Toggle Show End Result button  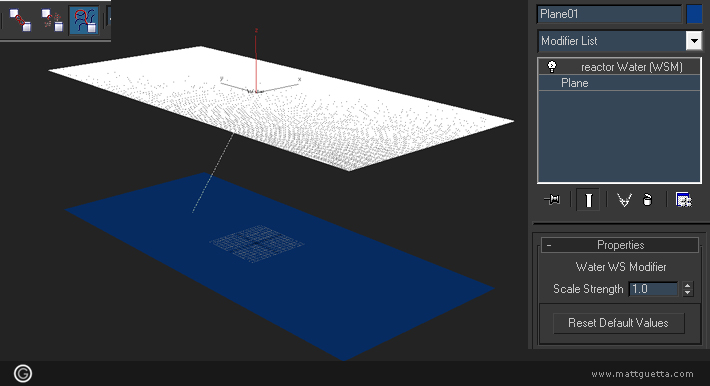pos(588,200)
